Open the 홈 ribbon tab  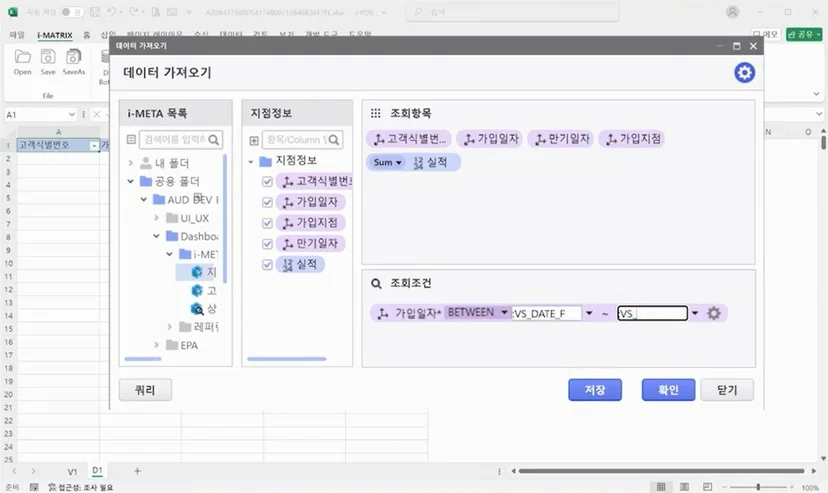tap(87, 35)
